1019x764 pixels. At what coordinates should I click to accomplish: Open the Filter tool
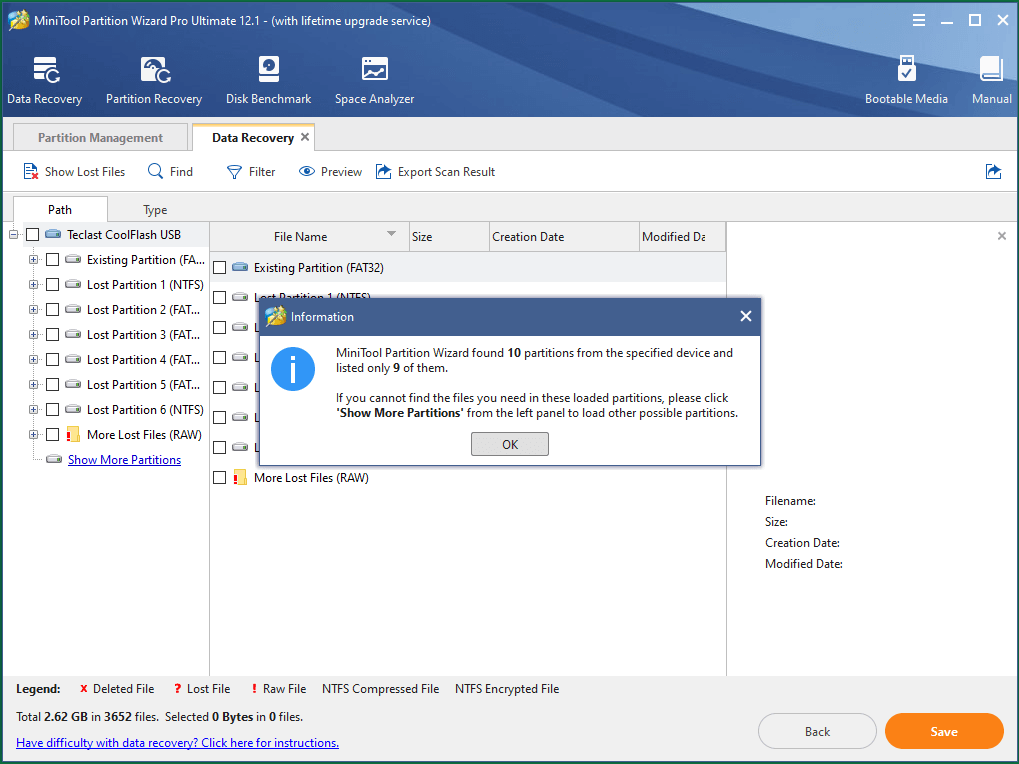[x=251, y=172]
